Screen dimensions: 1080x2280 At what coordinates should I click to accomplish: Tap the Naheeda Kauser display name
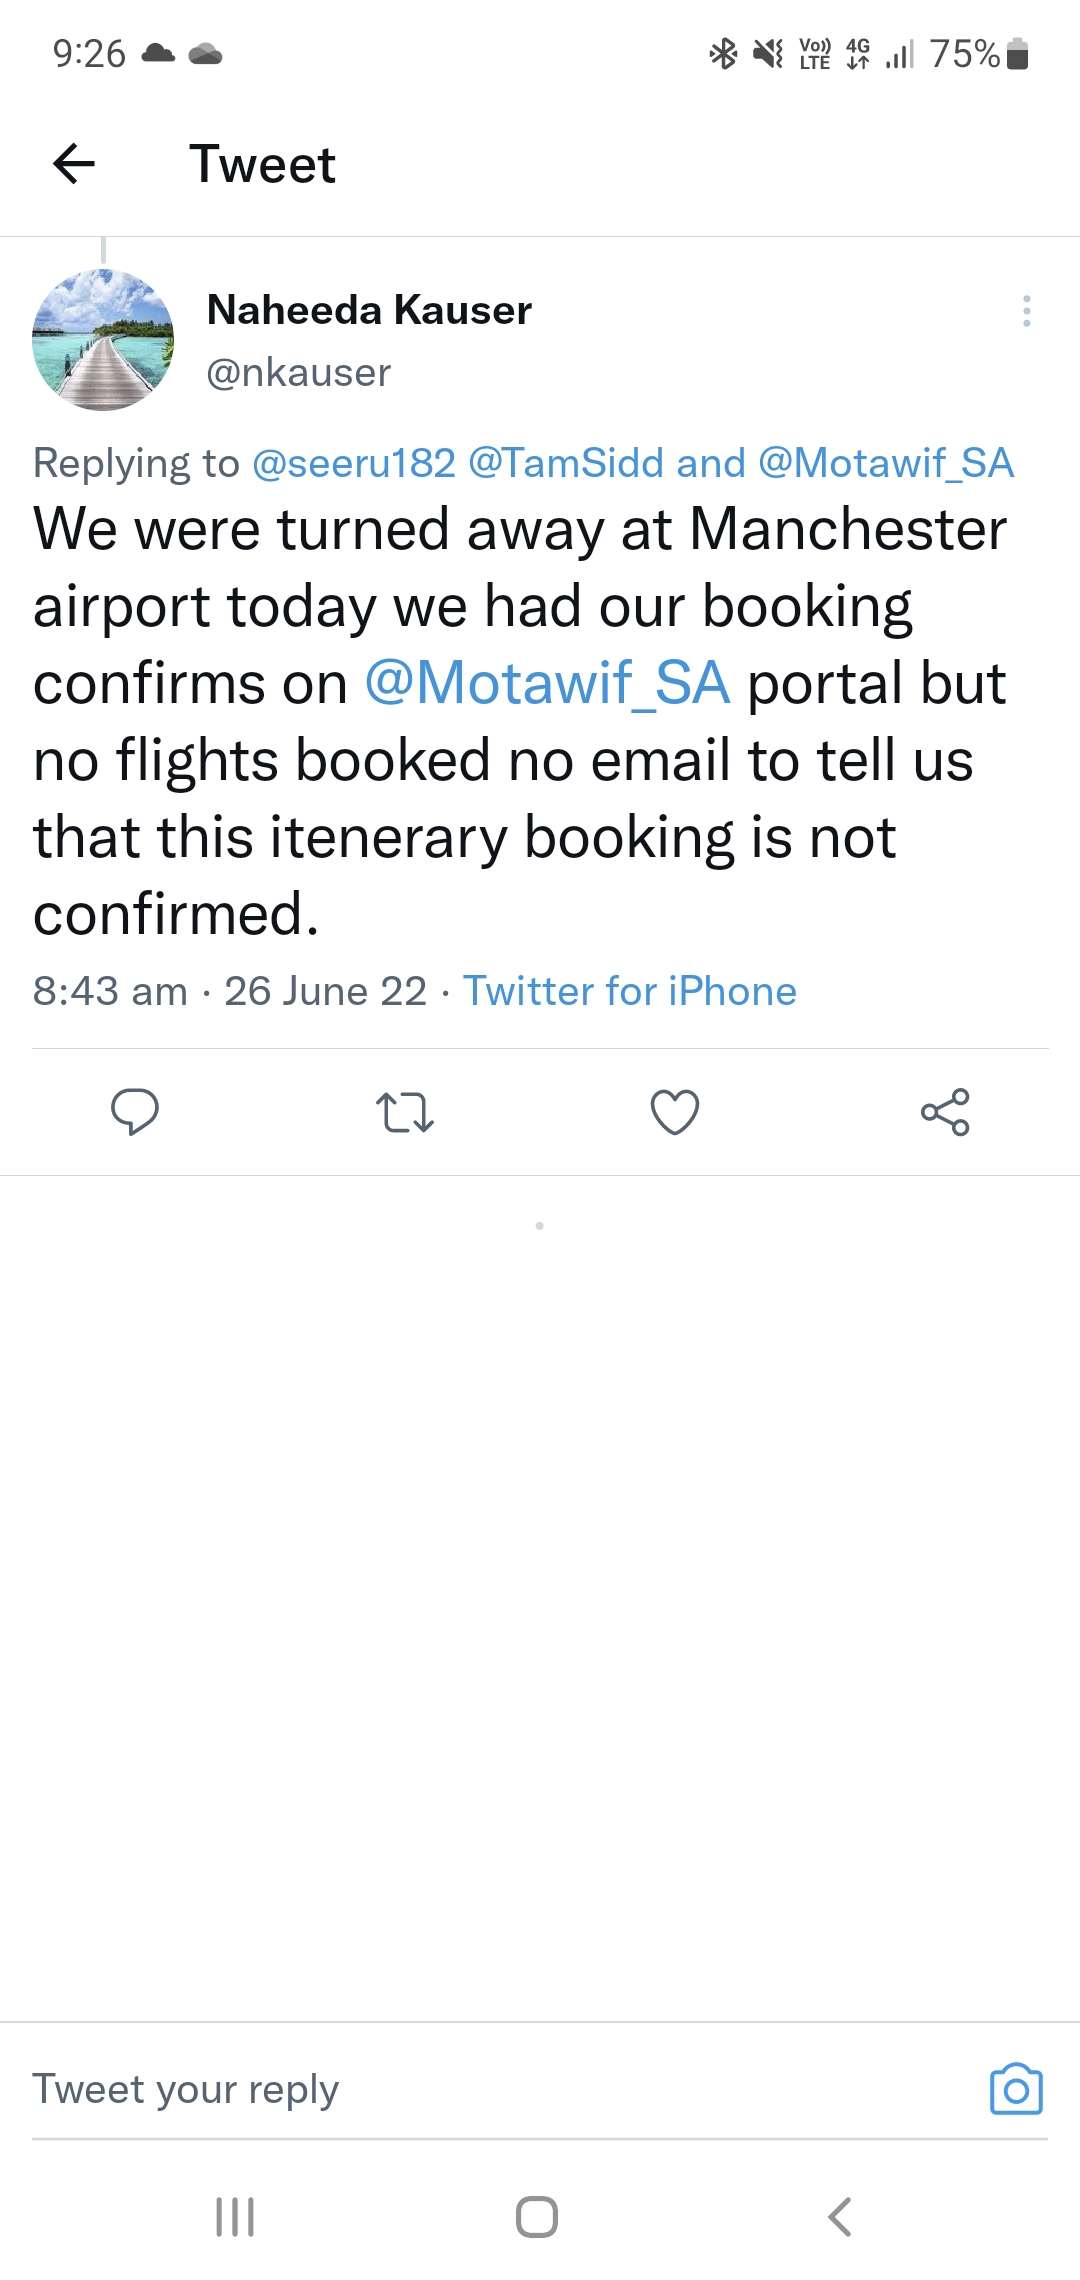click(x=369, y=310)
